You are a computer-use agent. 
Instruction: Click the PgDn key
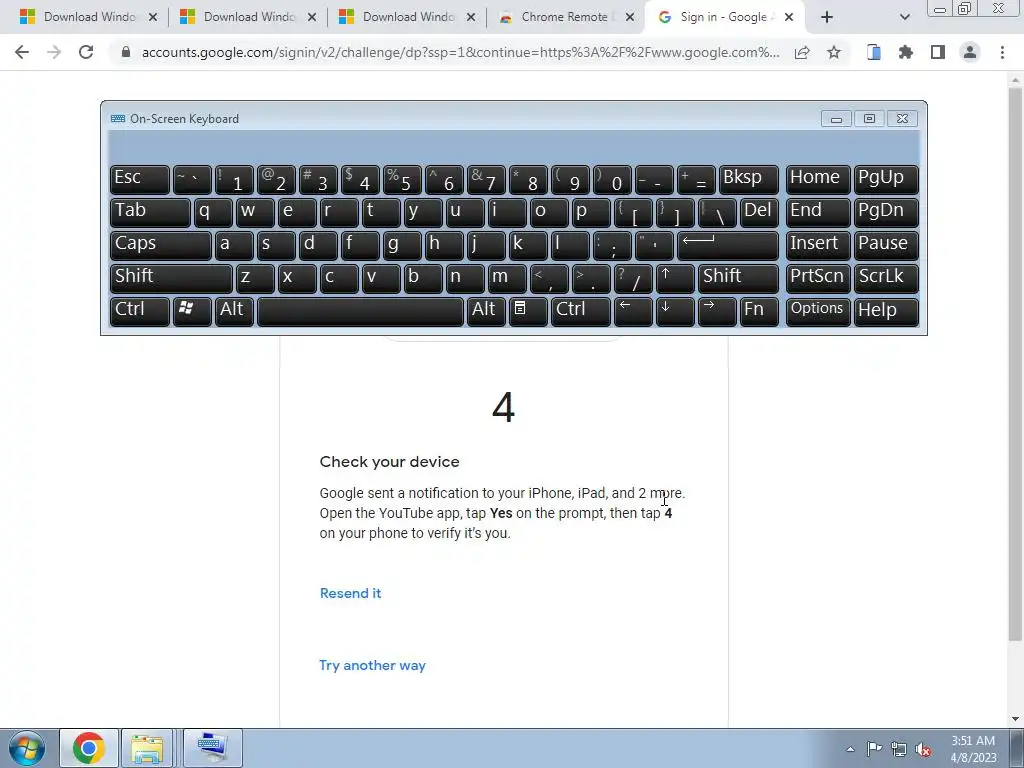pyautogui.click(x=886, y=212)
